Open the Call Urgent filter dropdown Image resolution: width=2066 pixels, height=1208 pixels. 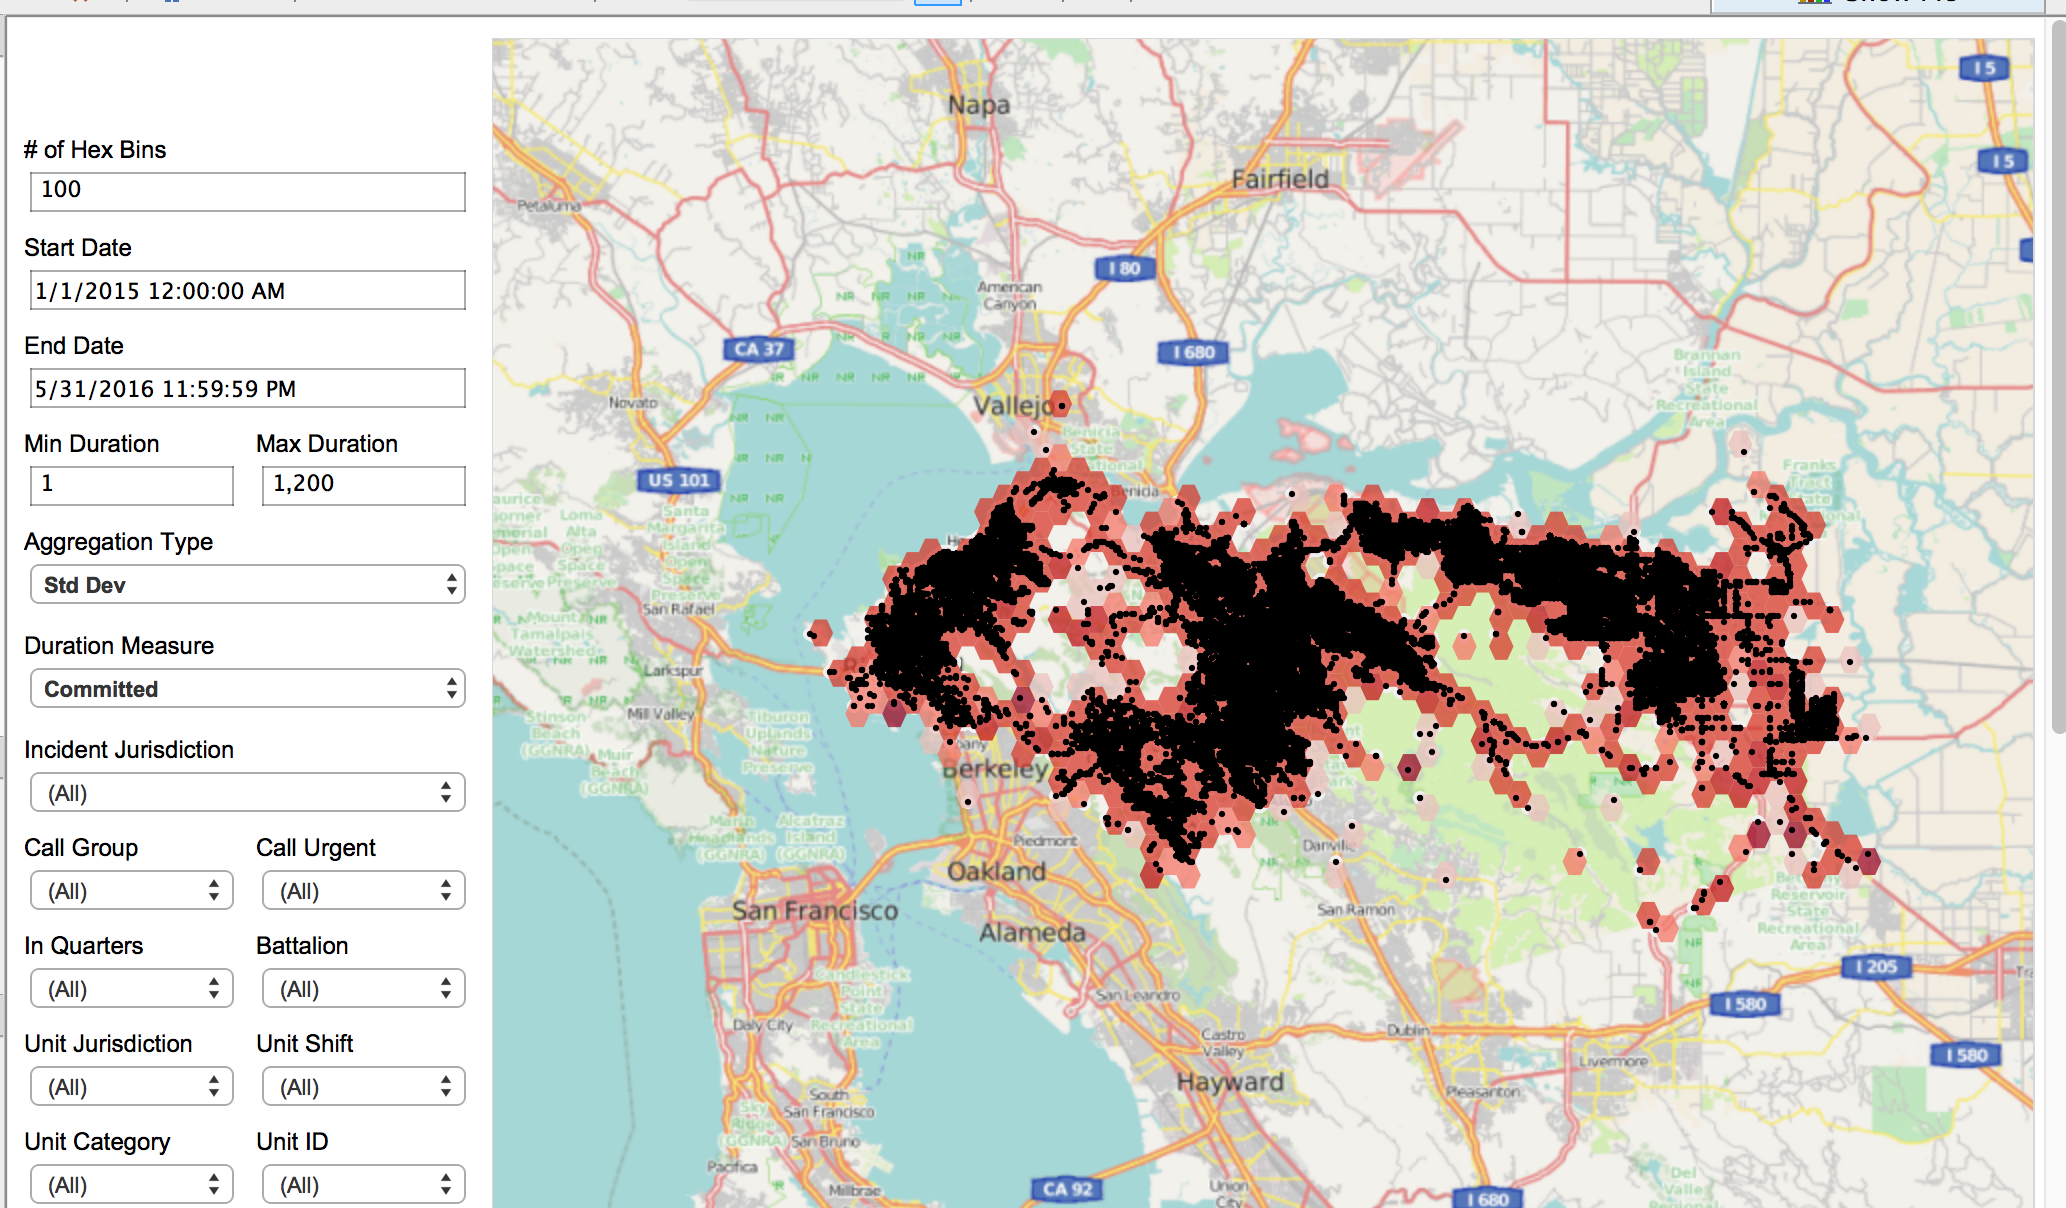click(363, 891)
